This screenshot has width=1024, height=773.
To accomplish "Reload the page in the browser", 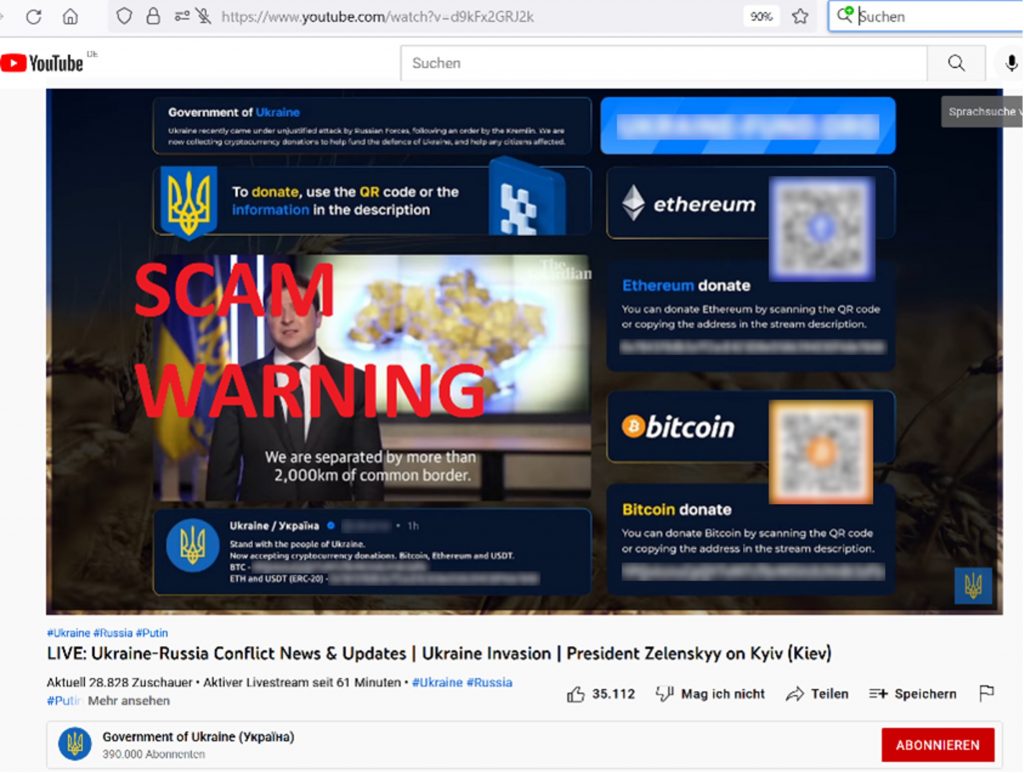I will [x=33, y=16].
